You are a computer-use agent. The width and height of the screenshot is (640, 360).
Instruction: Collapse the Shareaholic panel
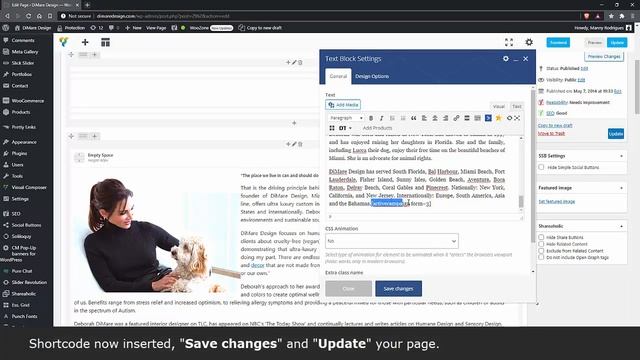point(621,226)
